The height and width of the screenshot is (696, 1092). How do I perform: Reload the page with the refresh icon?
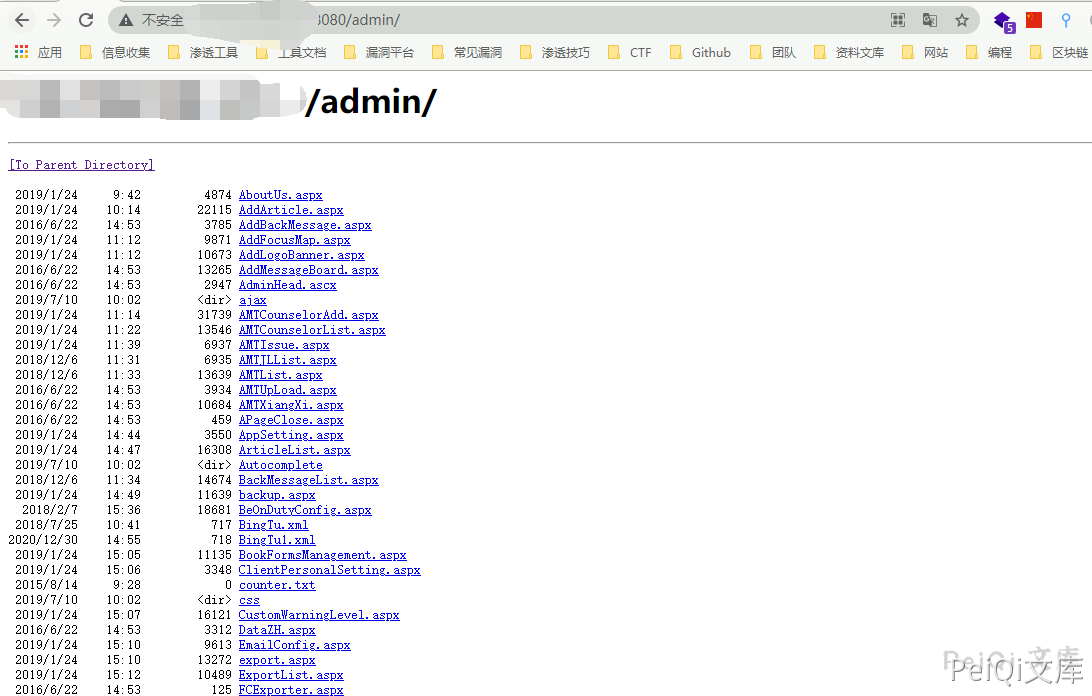(x=86, y=20)
